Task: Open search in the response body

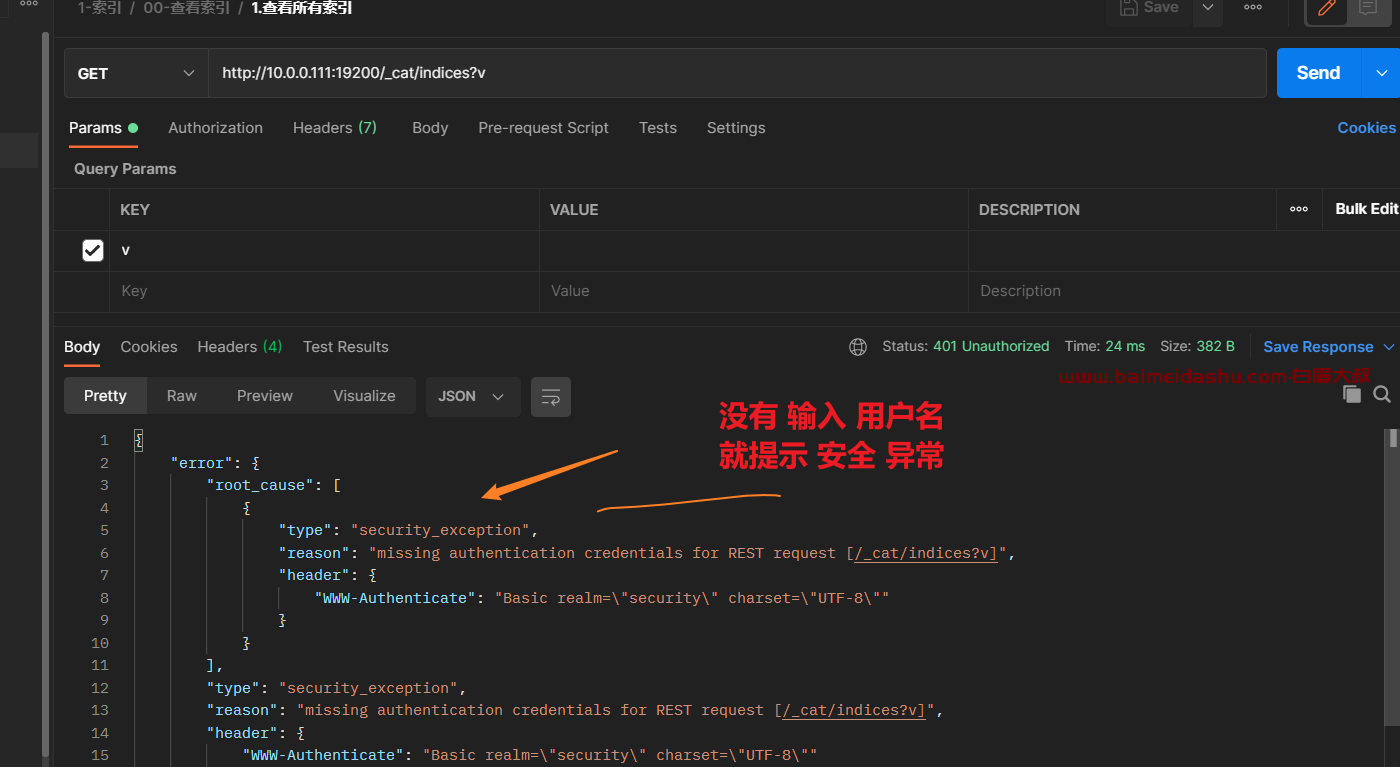Action: 1382,395
